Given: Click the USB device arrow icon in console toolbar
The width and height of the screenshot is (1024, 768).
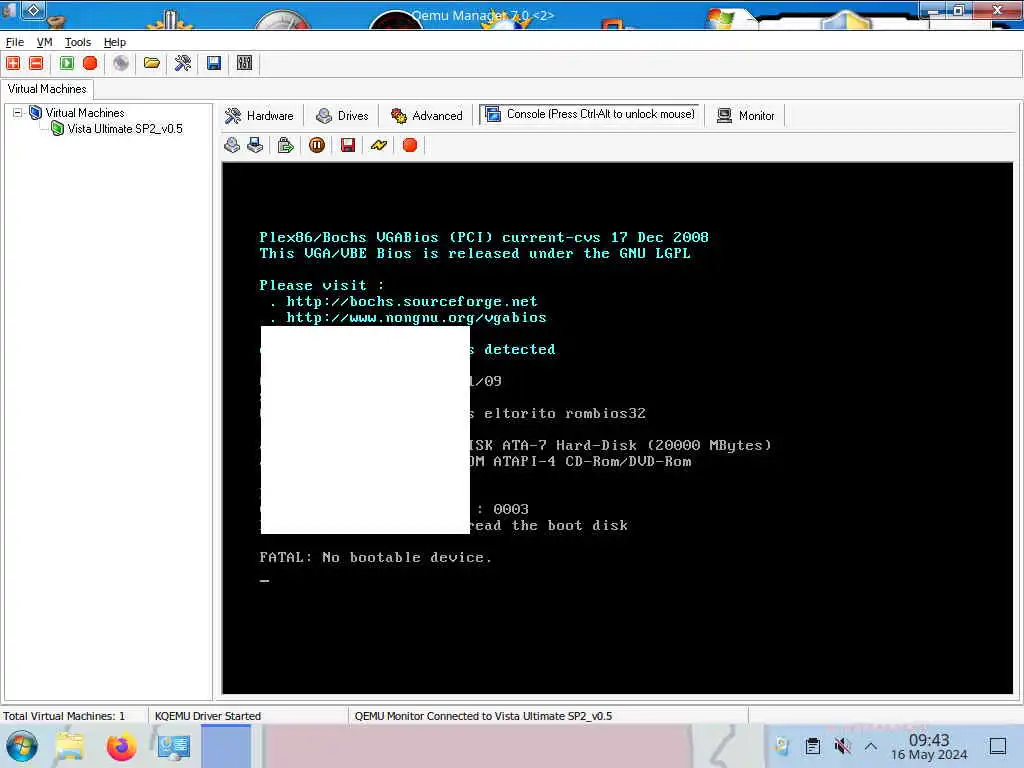Looking at the screenshot, I should click(285, 145).
